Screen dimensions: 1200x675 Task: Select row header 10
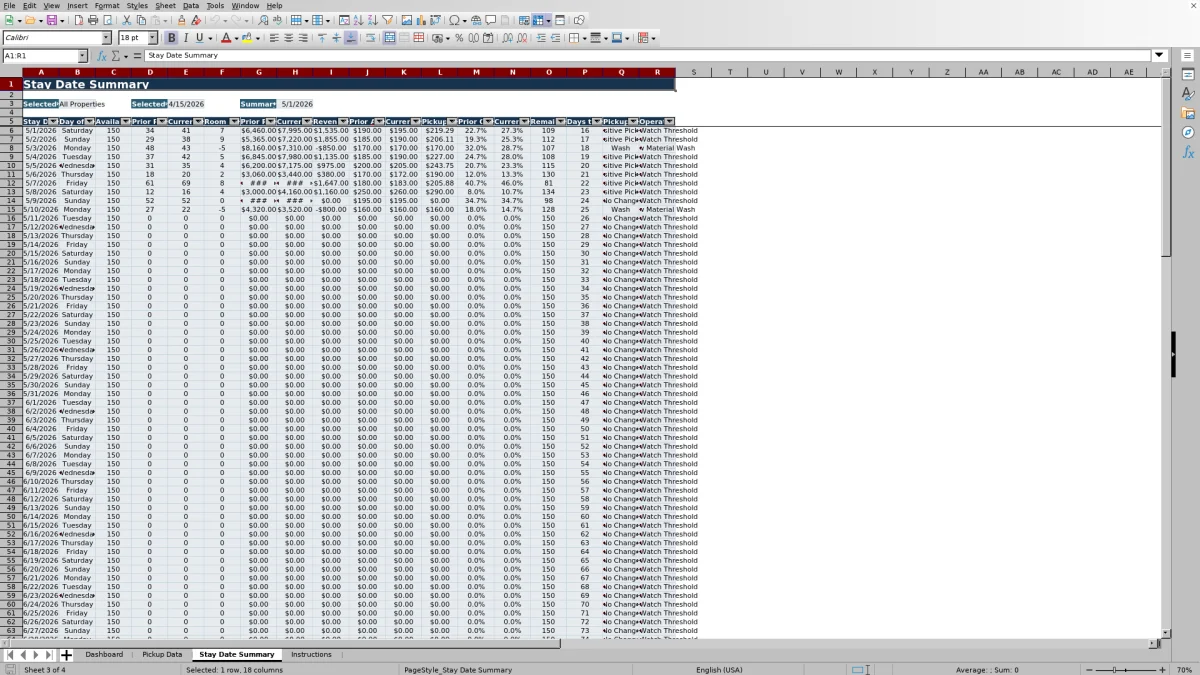click(x=11, y=166)
